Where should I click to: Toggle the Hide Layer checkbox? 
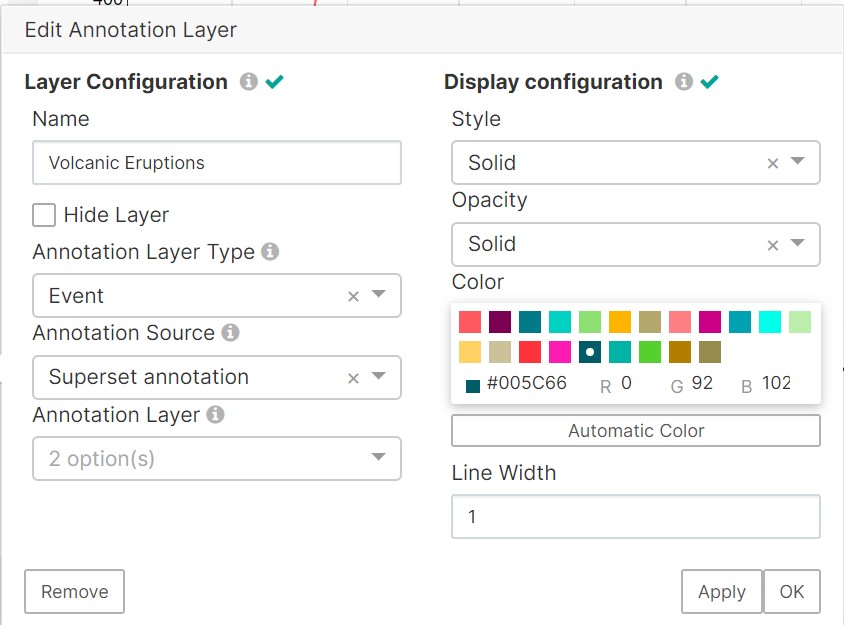pos(44,215)
